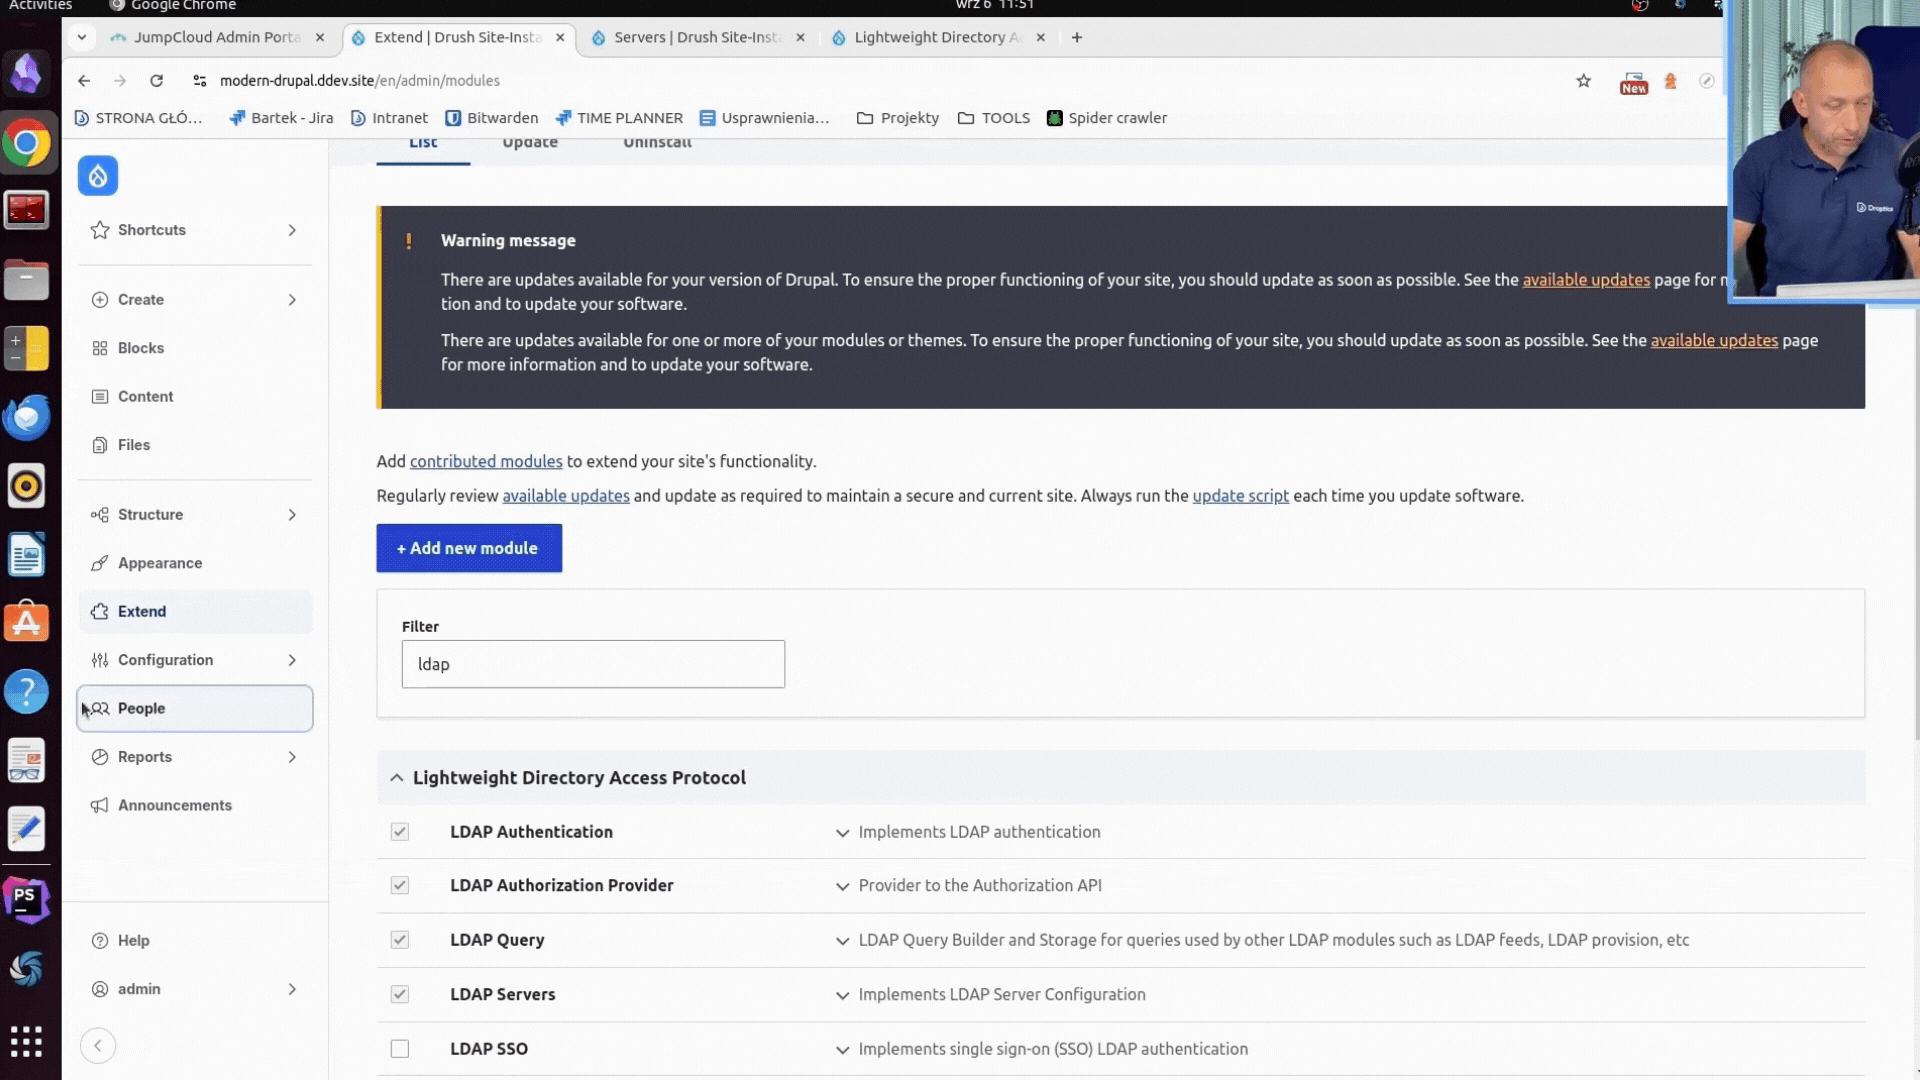Collapse the Lightweight Directory Access Protocol section
Image resolution: width=1920 pixels, height=1080 pixels.
[397, 777]
